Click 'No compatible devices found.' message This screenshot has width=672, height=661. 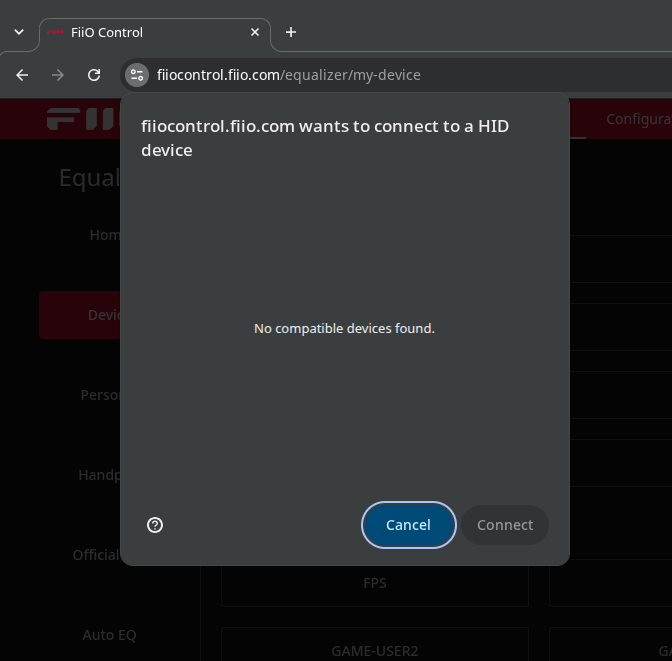click(x=344, y=329)
